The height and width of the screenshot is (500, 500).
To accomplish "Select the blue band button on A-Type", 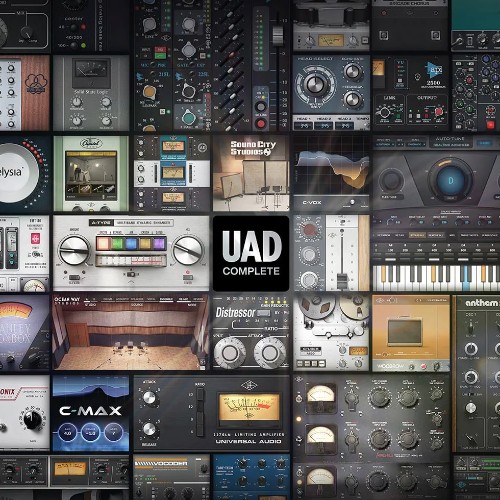I will coord(131,243).
